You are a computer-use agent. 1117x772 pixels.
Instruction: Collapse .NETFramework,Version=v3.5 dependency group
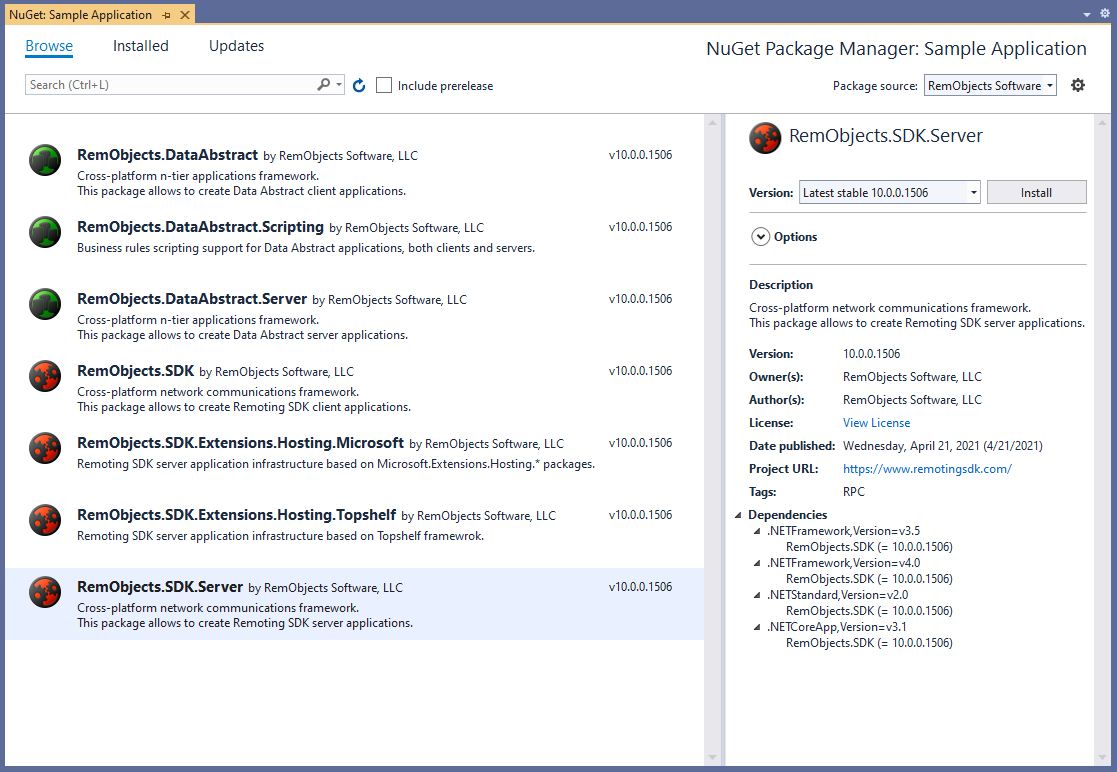pos(757,531)
